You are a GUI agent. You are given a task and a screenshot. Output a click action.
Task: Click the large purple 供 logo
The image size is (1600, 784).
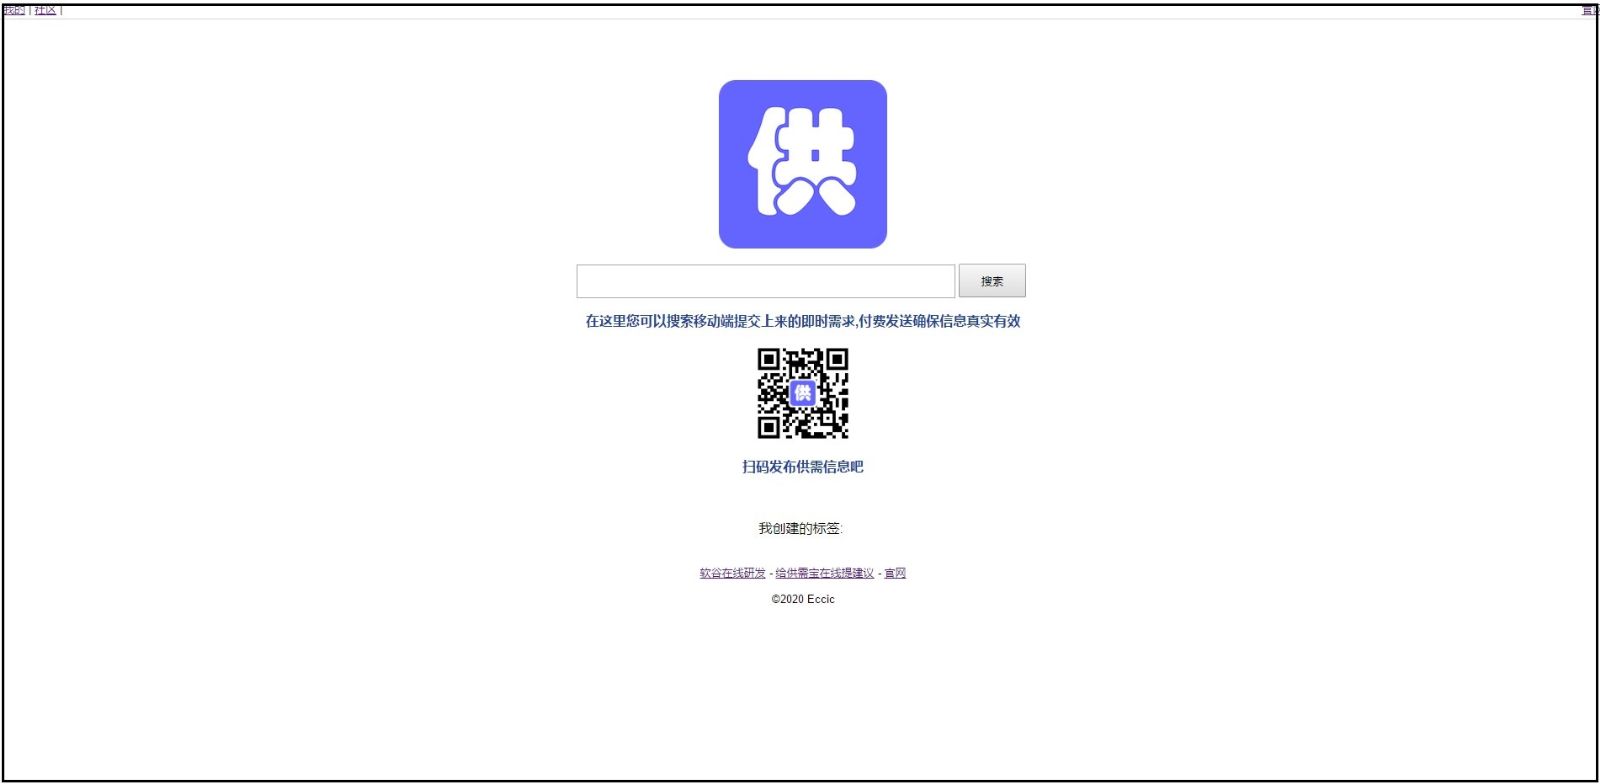point(802,164)
